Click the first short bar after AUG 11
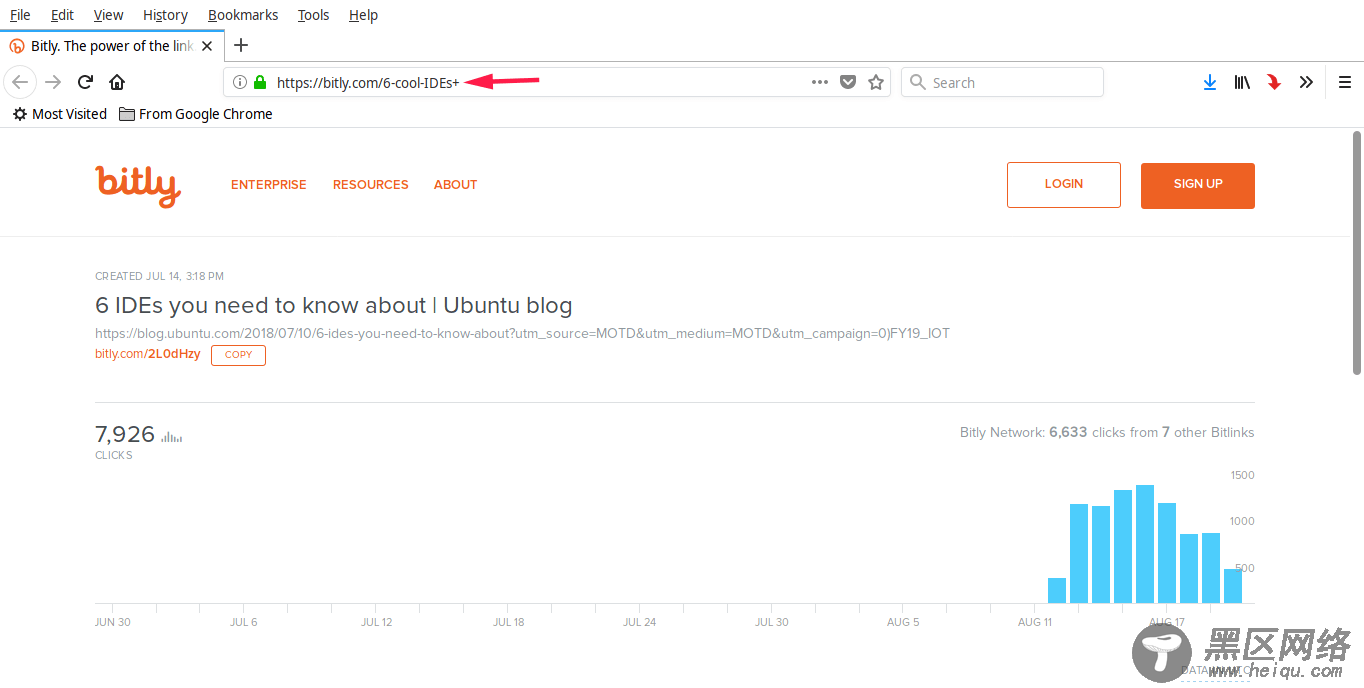This screenshot has width=1364, height=688. pos(1057,590)
